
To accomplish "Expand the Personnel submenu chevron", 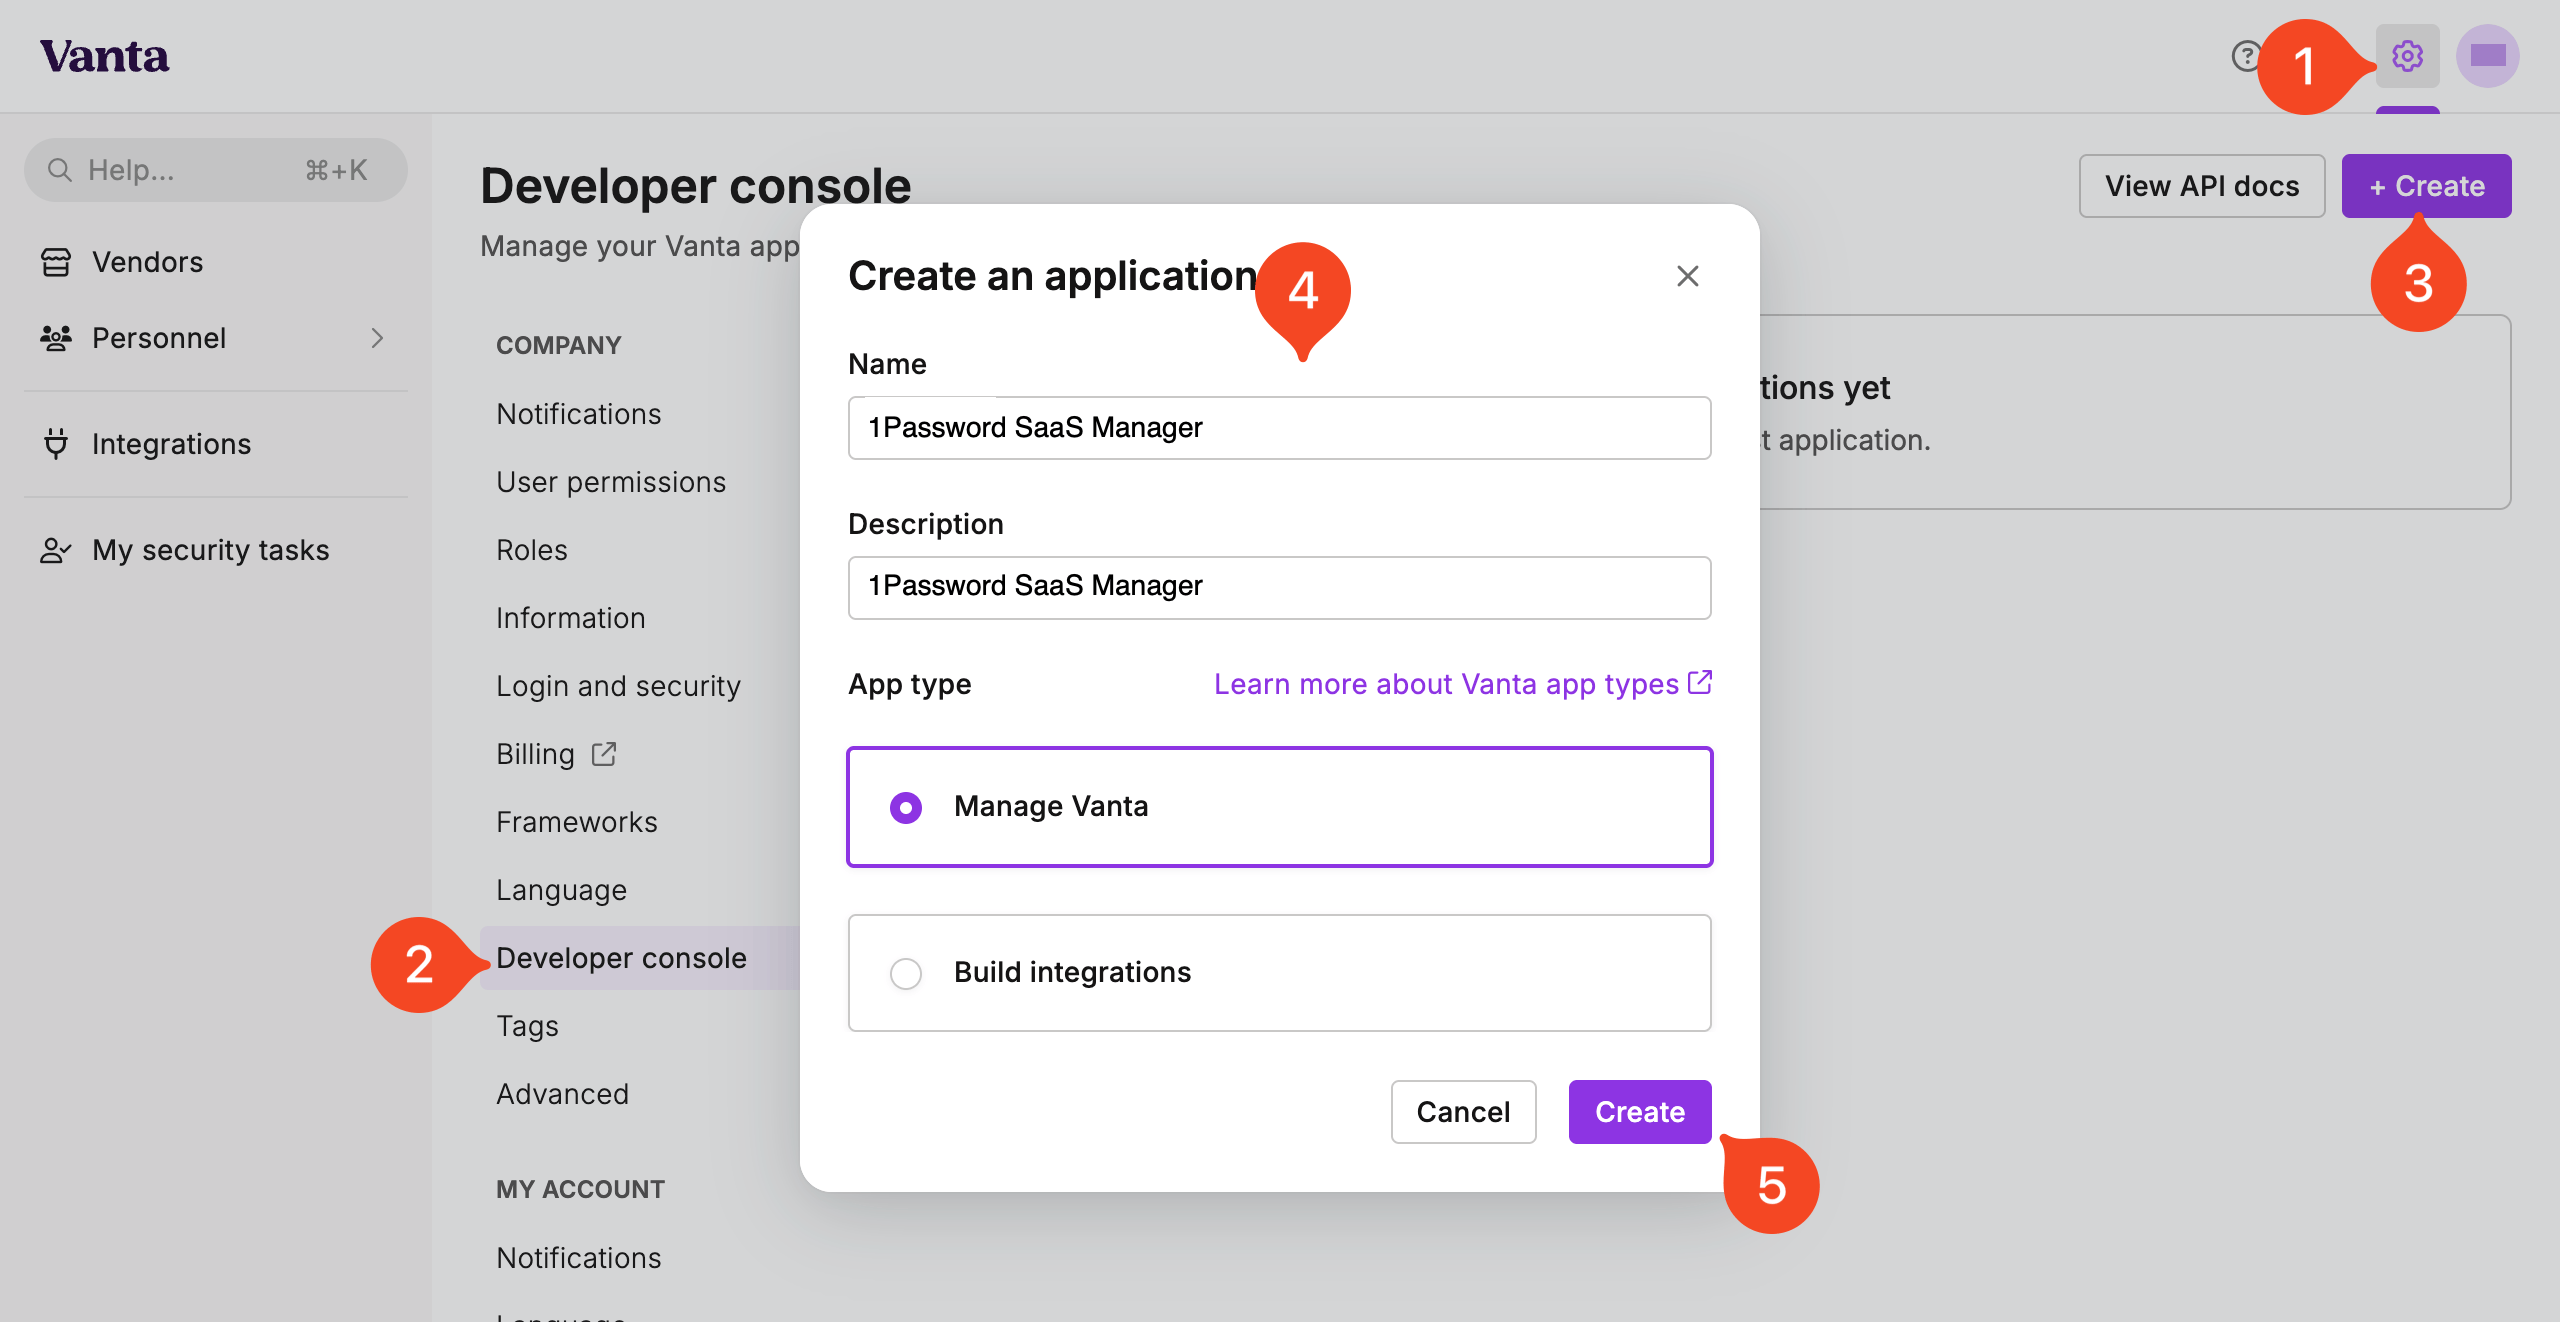I will coord(377,338).
